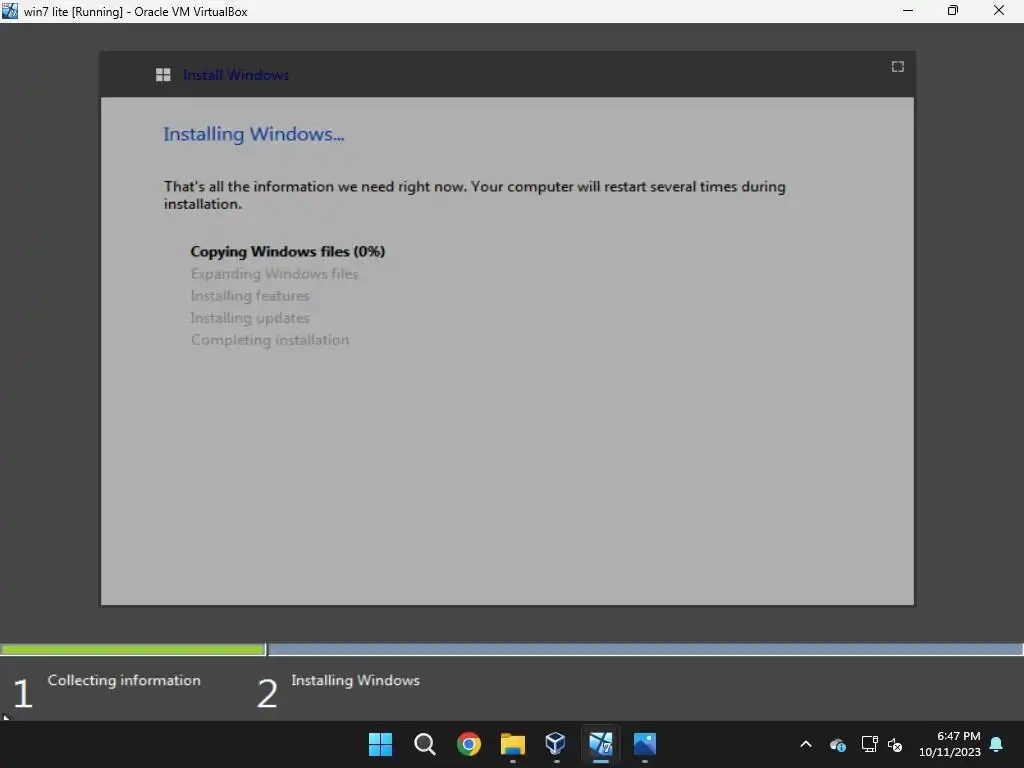Click the Windows logo beside Install Windows title
Image resolution: width=1024 pixels, height=768 pixels.
pyautogui.click(x=163, y=75)
